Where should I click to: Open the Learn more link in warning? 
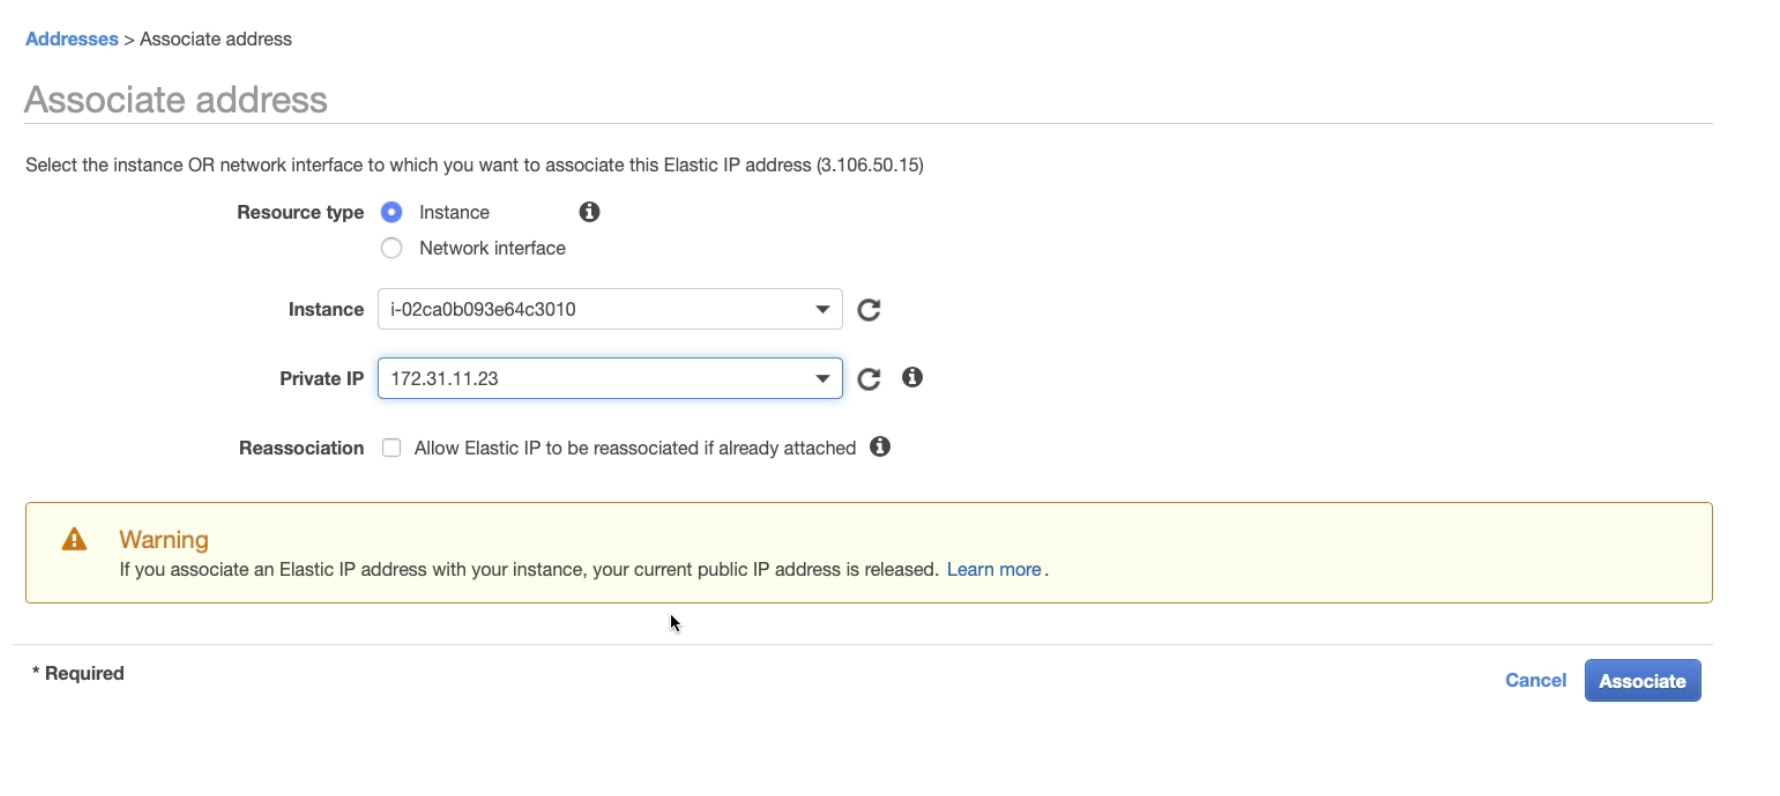click(x=993, y=569)
